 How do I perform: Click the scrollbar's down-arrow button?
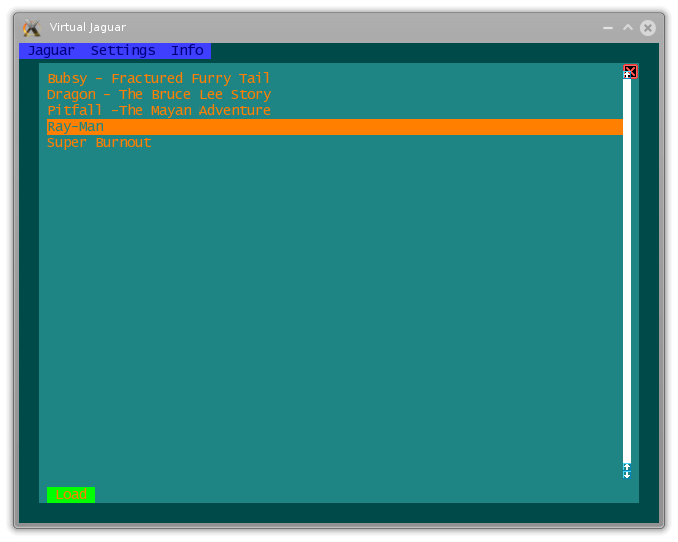point(627,475)
